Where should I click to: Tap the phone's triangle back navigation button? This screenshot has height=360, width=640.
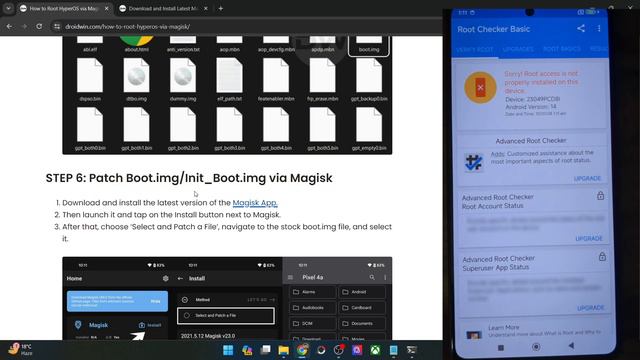pos(571,346)
